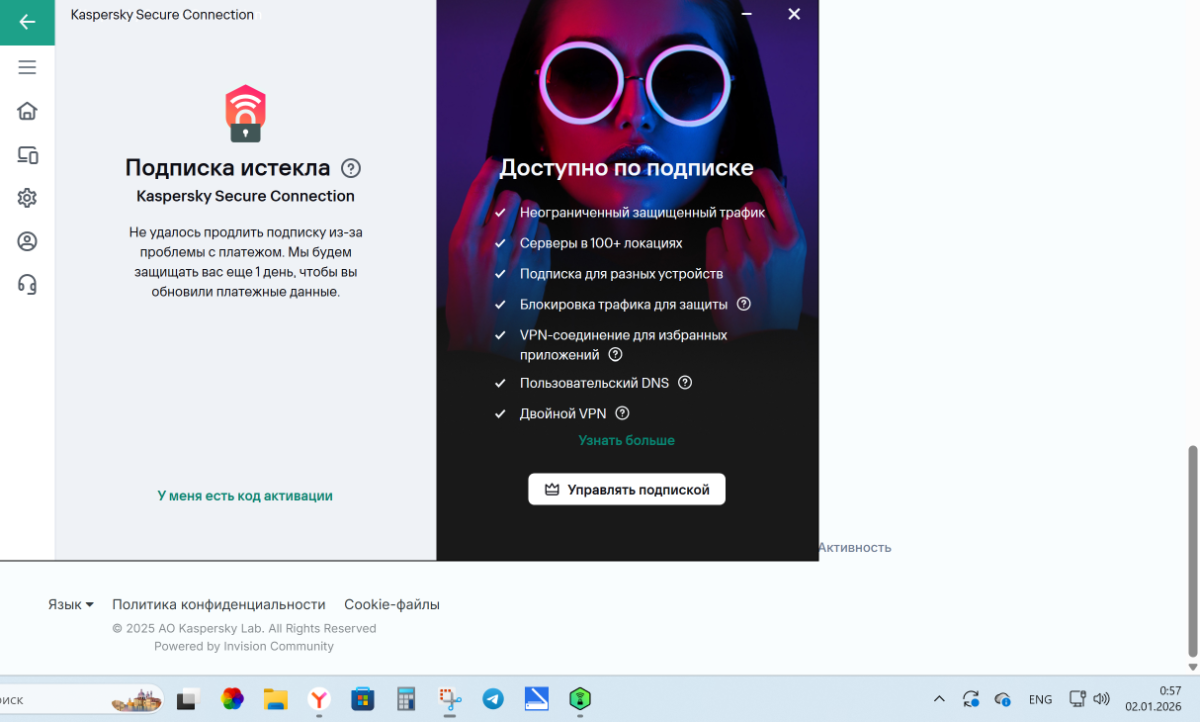This screenshot has width=1200, height=722.
Task: Click the help icon beside Пользовательский DNS
Action: pyautogui.click(x=685, y=383)
